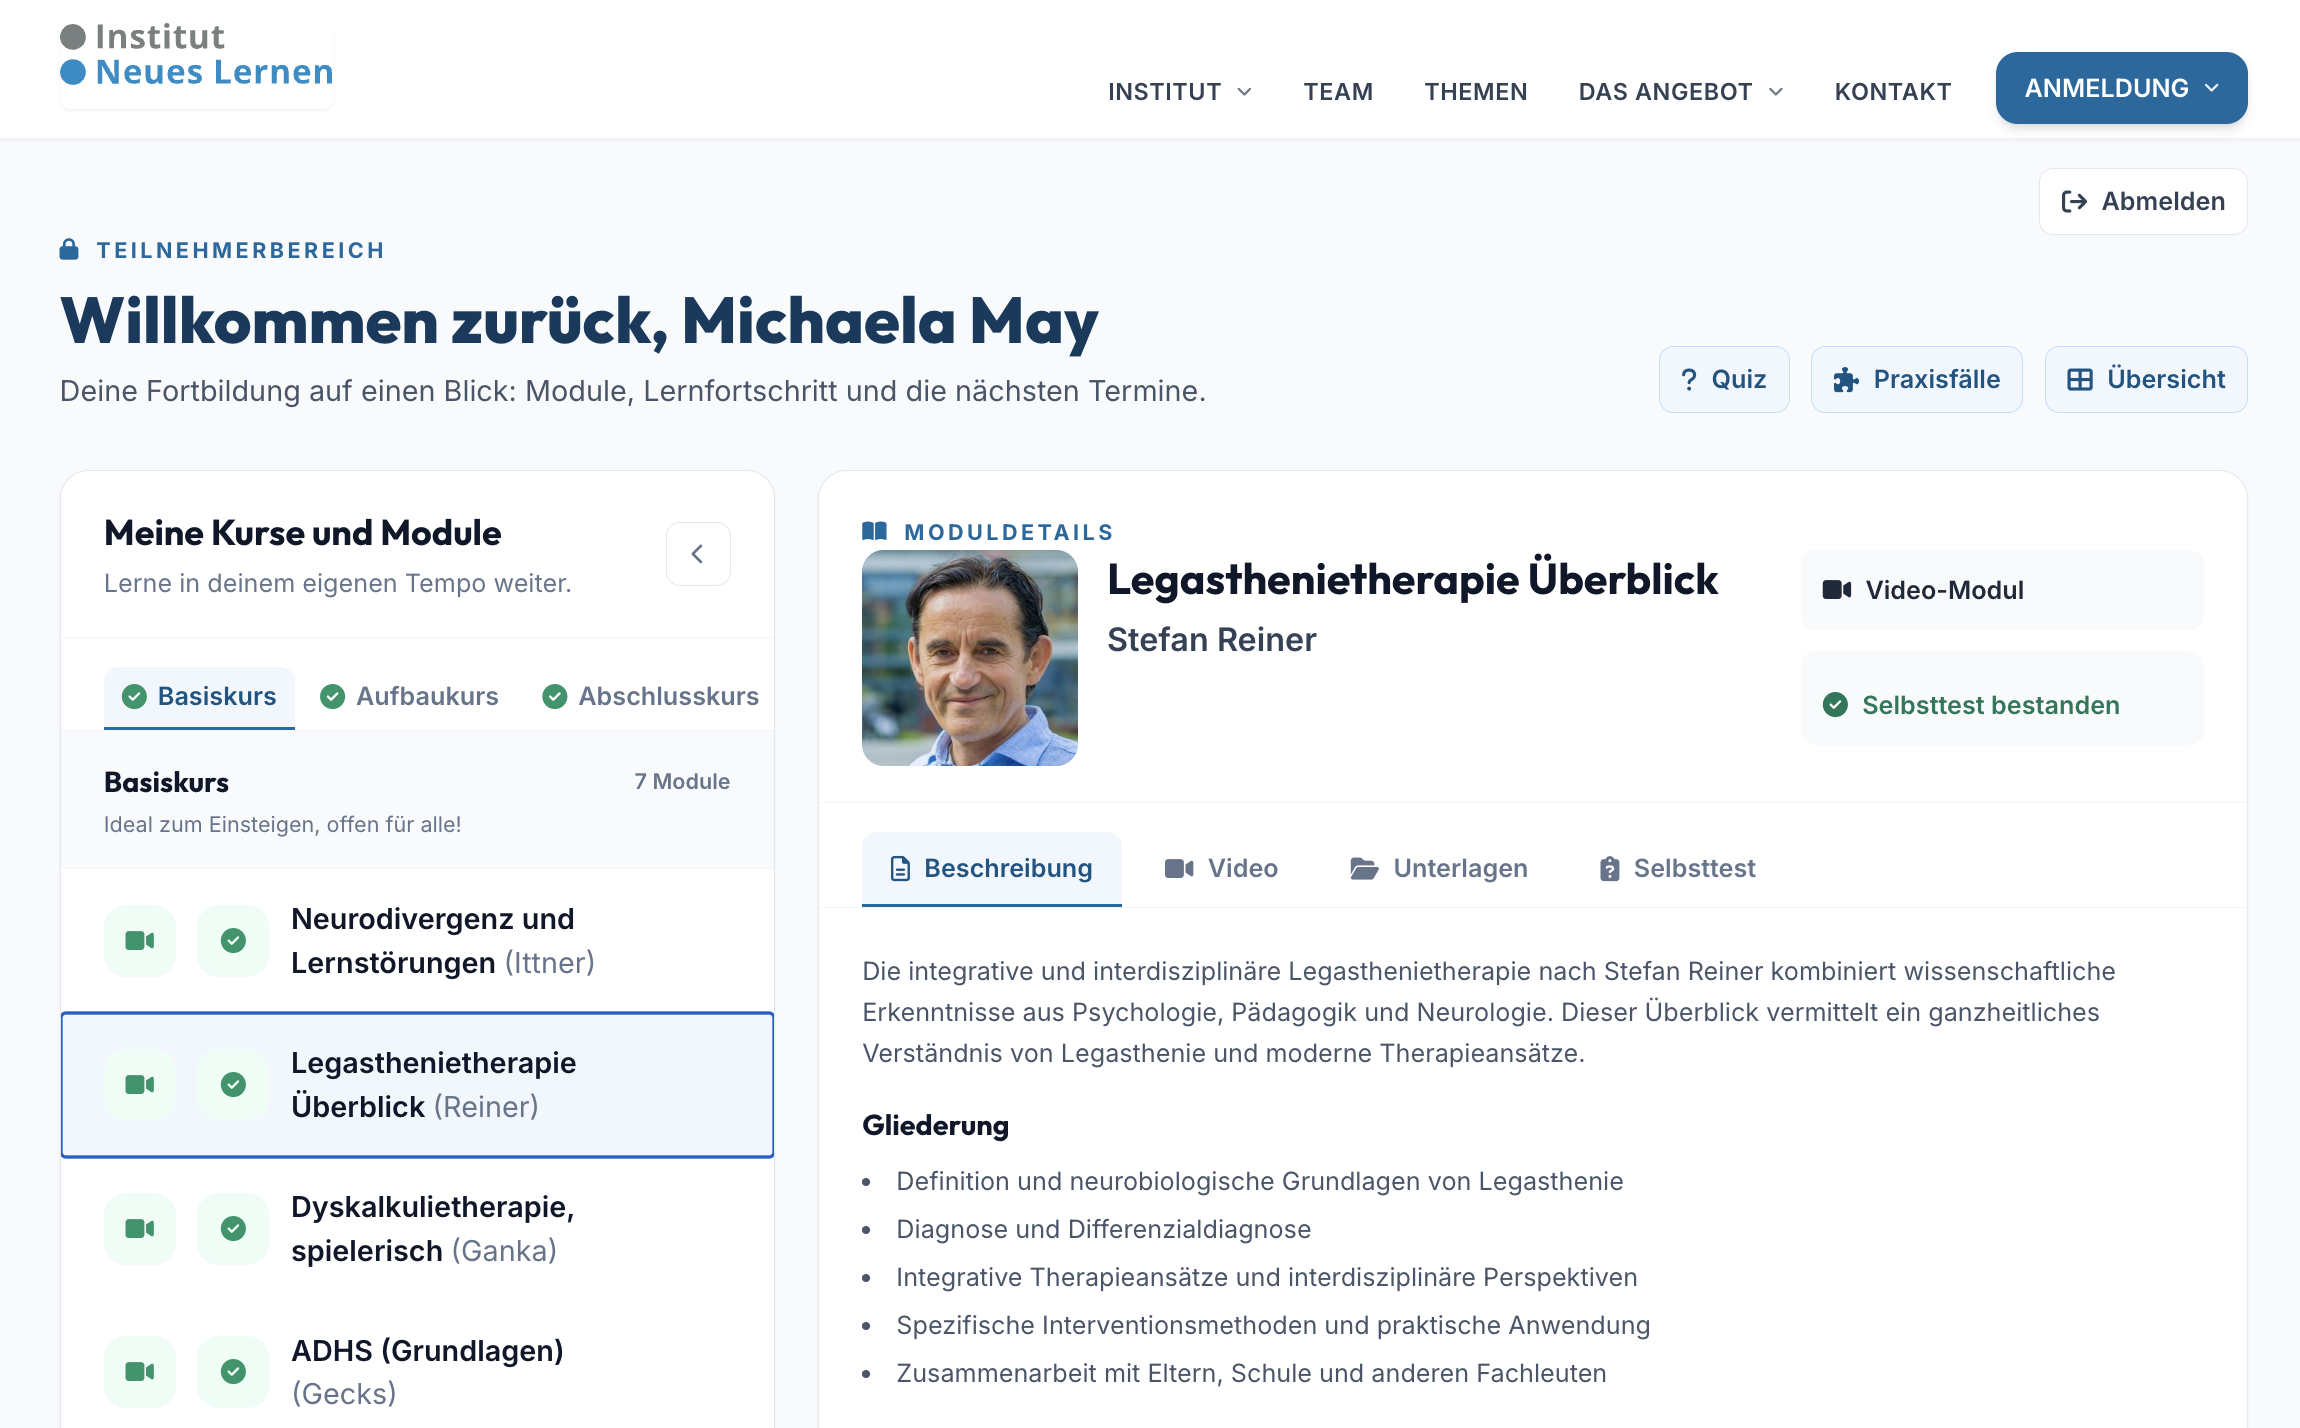Click completed check for Dyskalkulietherapie module
Viewport: 2300px width, 1428px height.
[233, 1229]
